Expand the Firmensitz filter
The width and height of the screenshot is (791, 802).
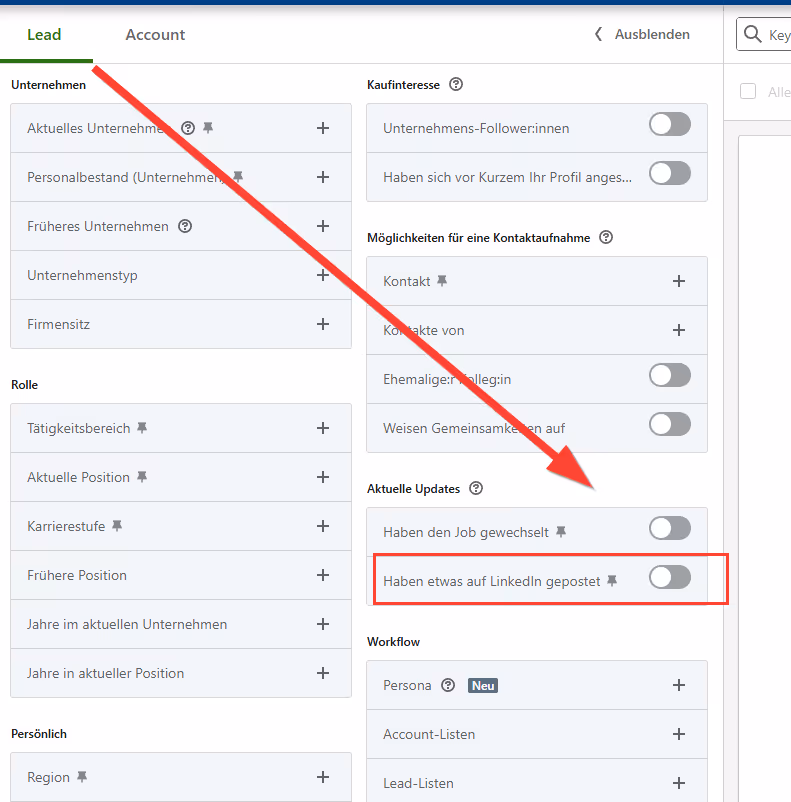[322, 324]
